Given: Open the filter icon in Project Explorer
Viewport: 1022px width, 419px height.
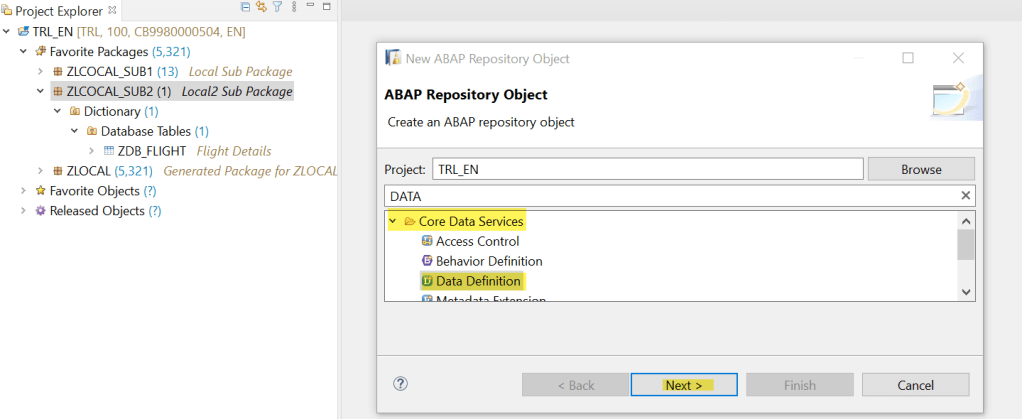Looking at the screenshot, I should pyautogui.click(x=277, y=8).
